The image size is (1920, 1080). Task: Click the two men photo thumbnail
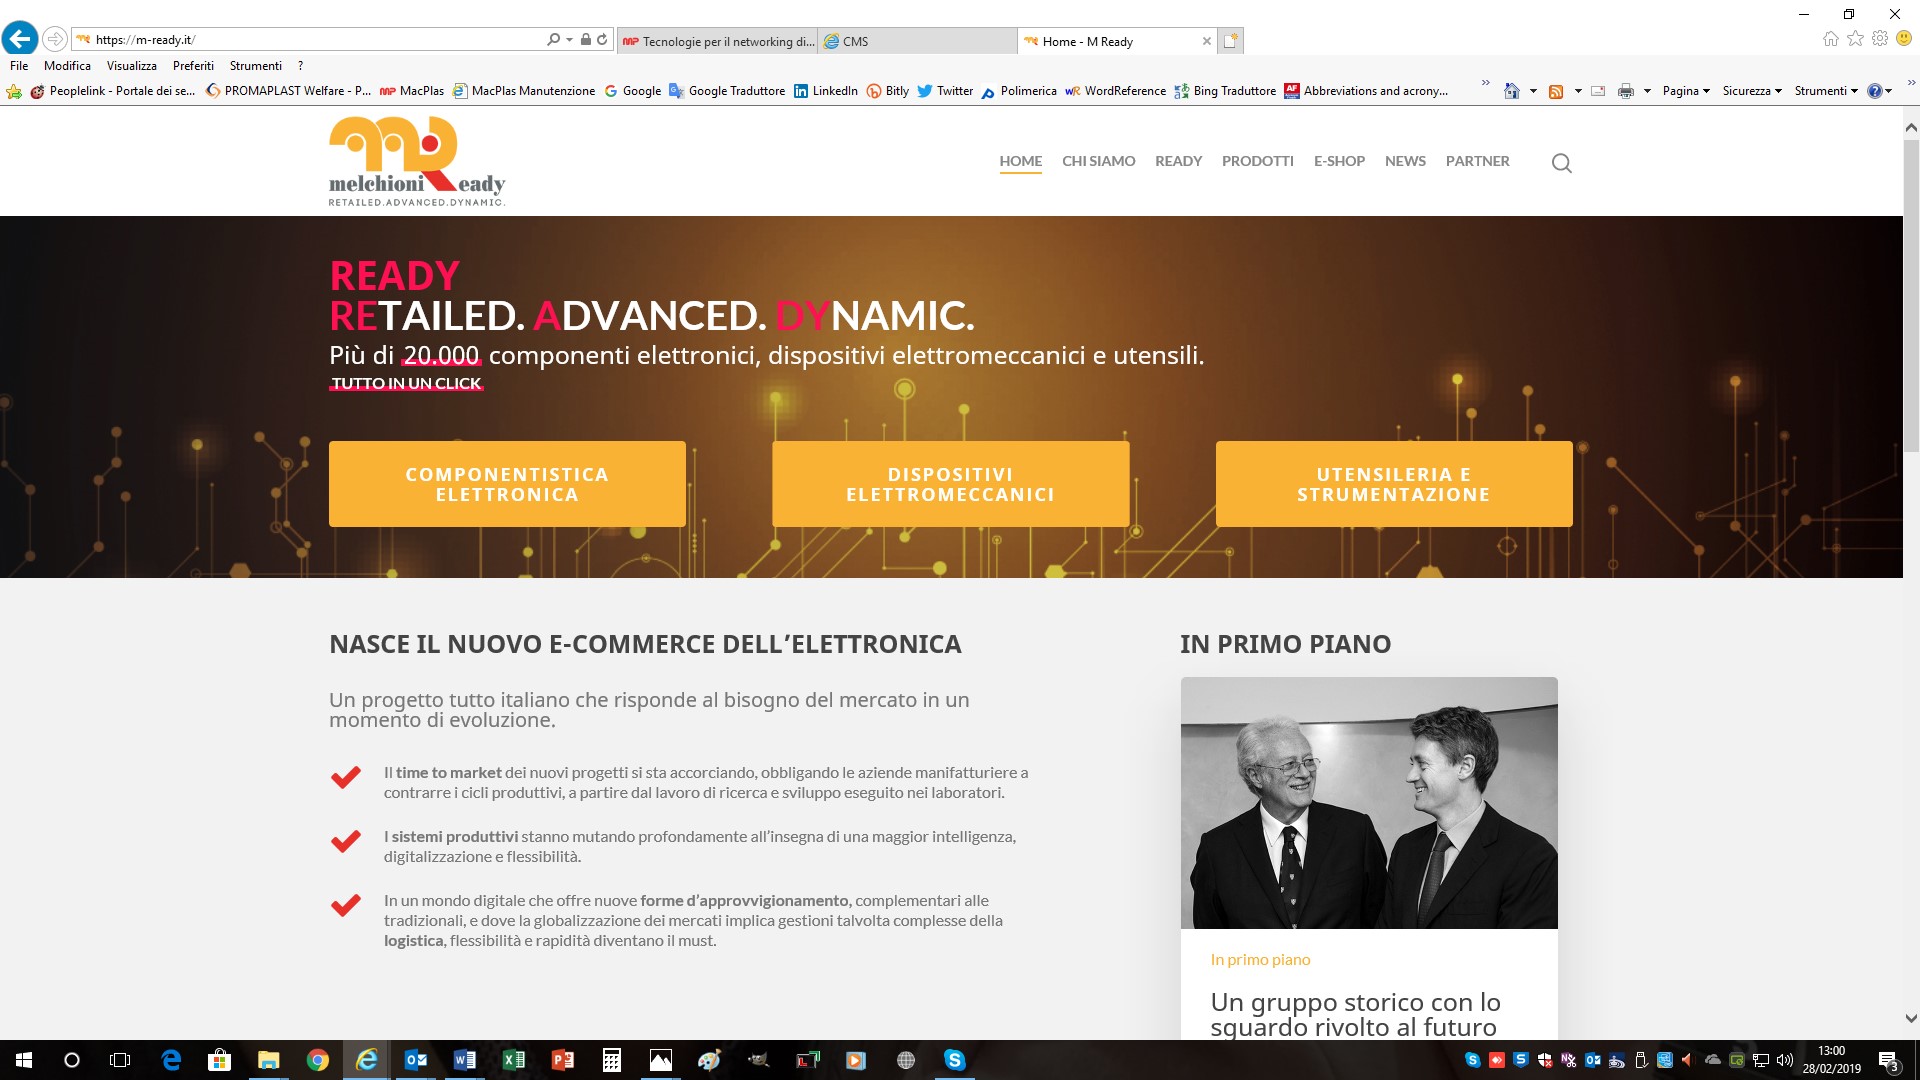point(1369,803)
